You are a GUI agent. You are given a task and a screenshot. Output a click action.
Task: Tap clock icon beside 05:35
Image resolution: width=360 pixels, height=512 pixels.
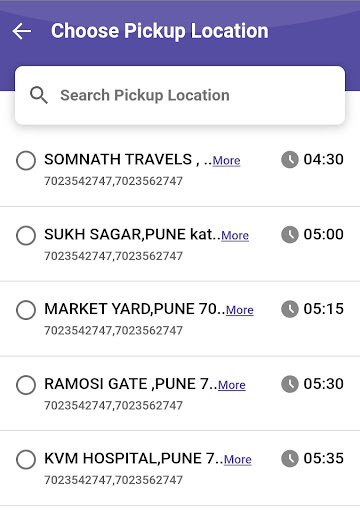[x=290, y=458]
